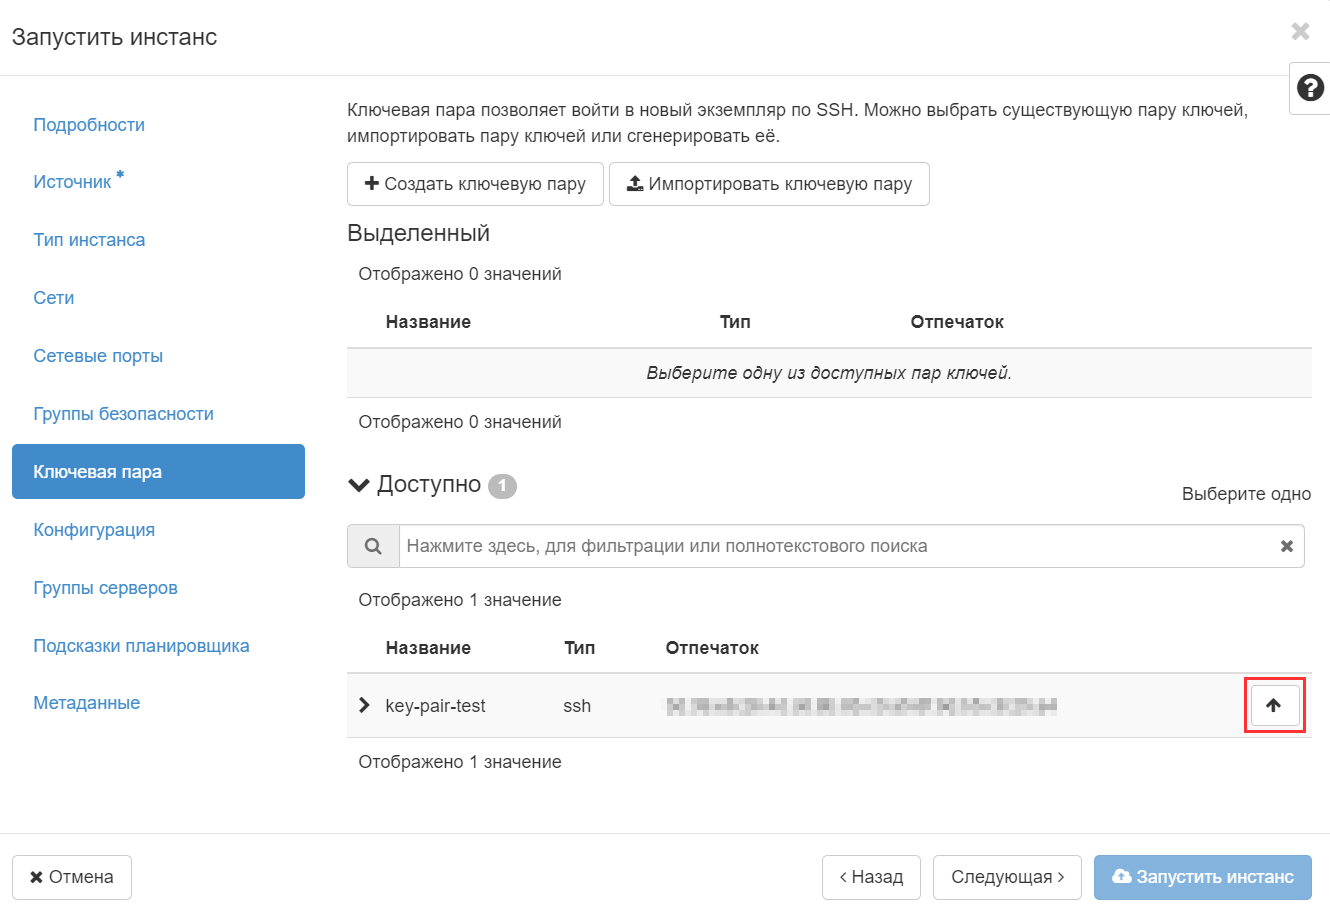Open the Метаданные step

[x=88, y=702]
